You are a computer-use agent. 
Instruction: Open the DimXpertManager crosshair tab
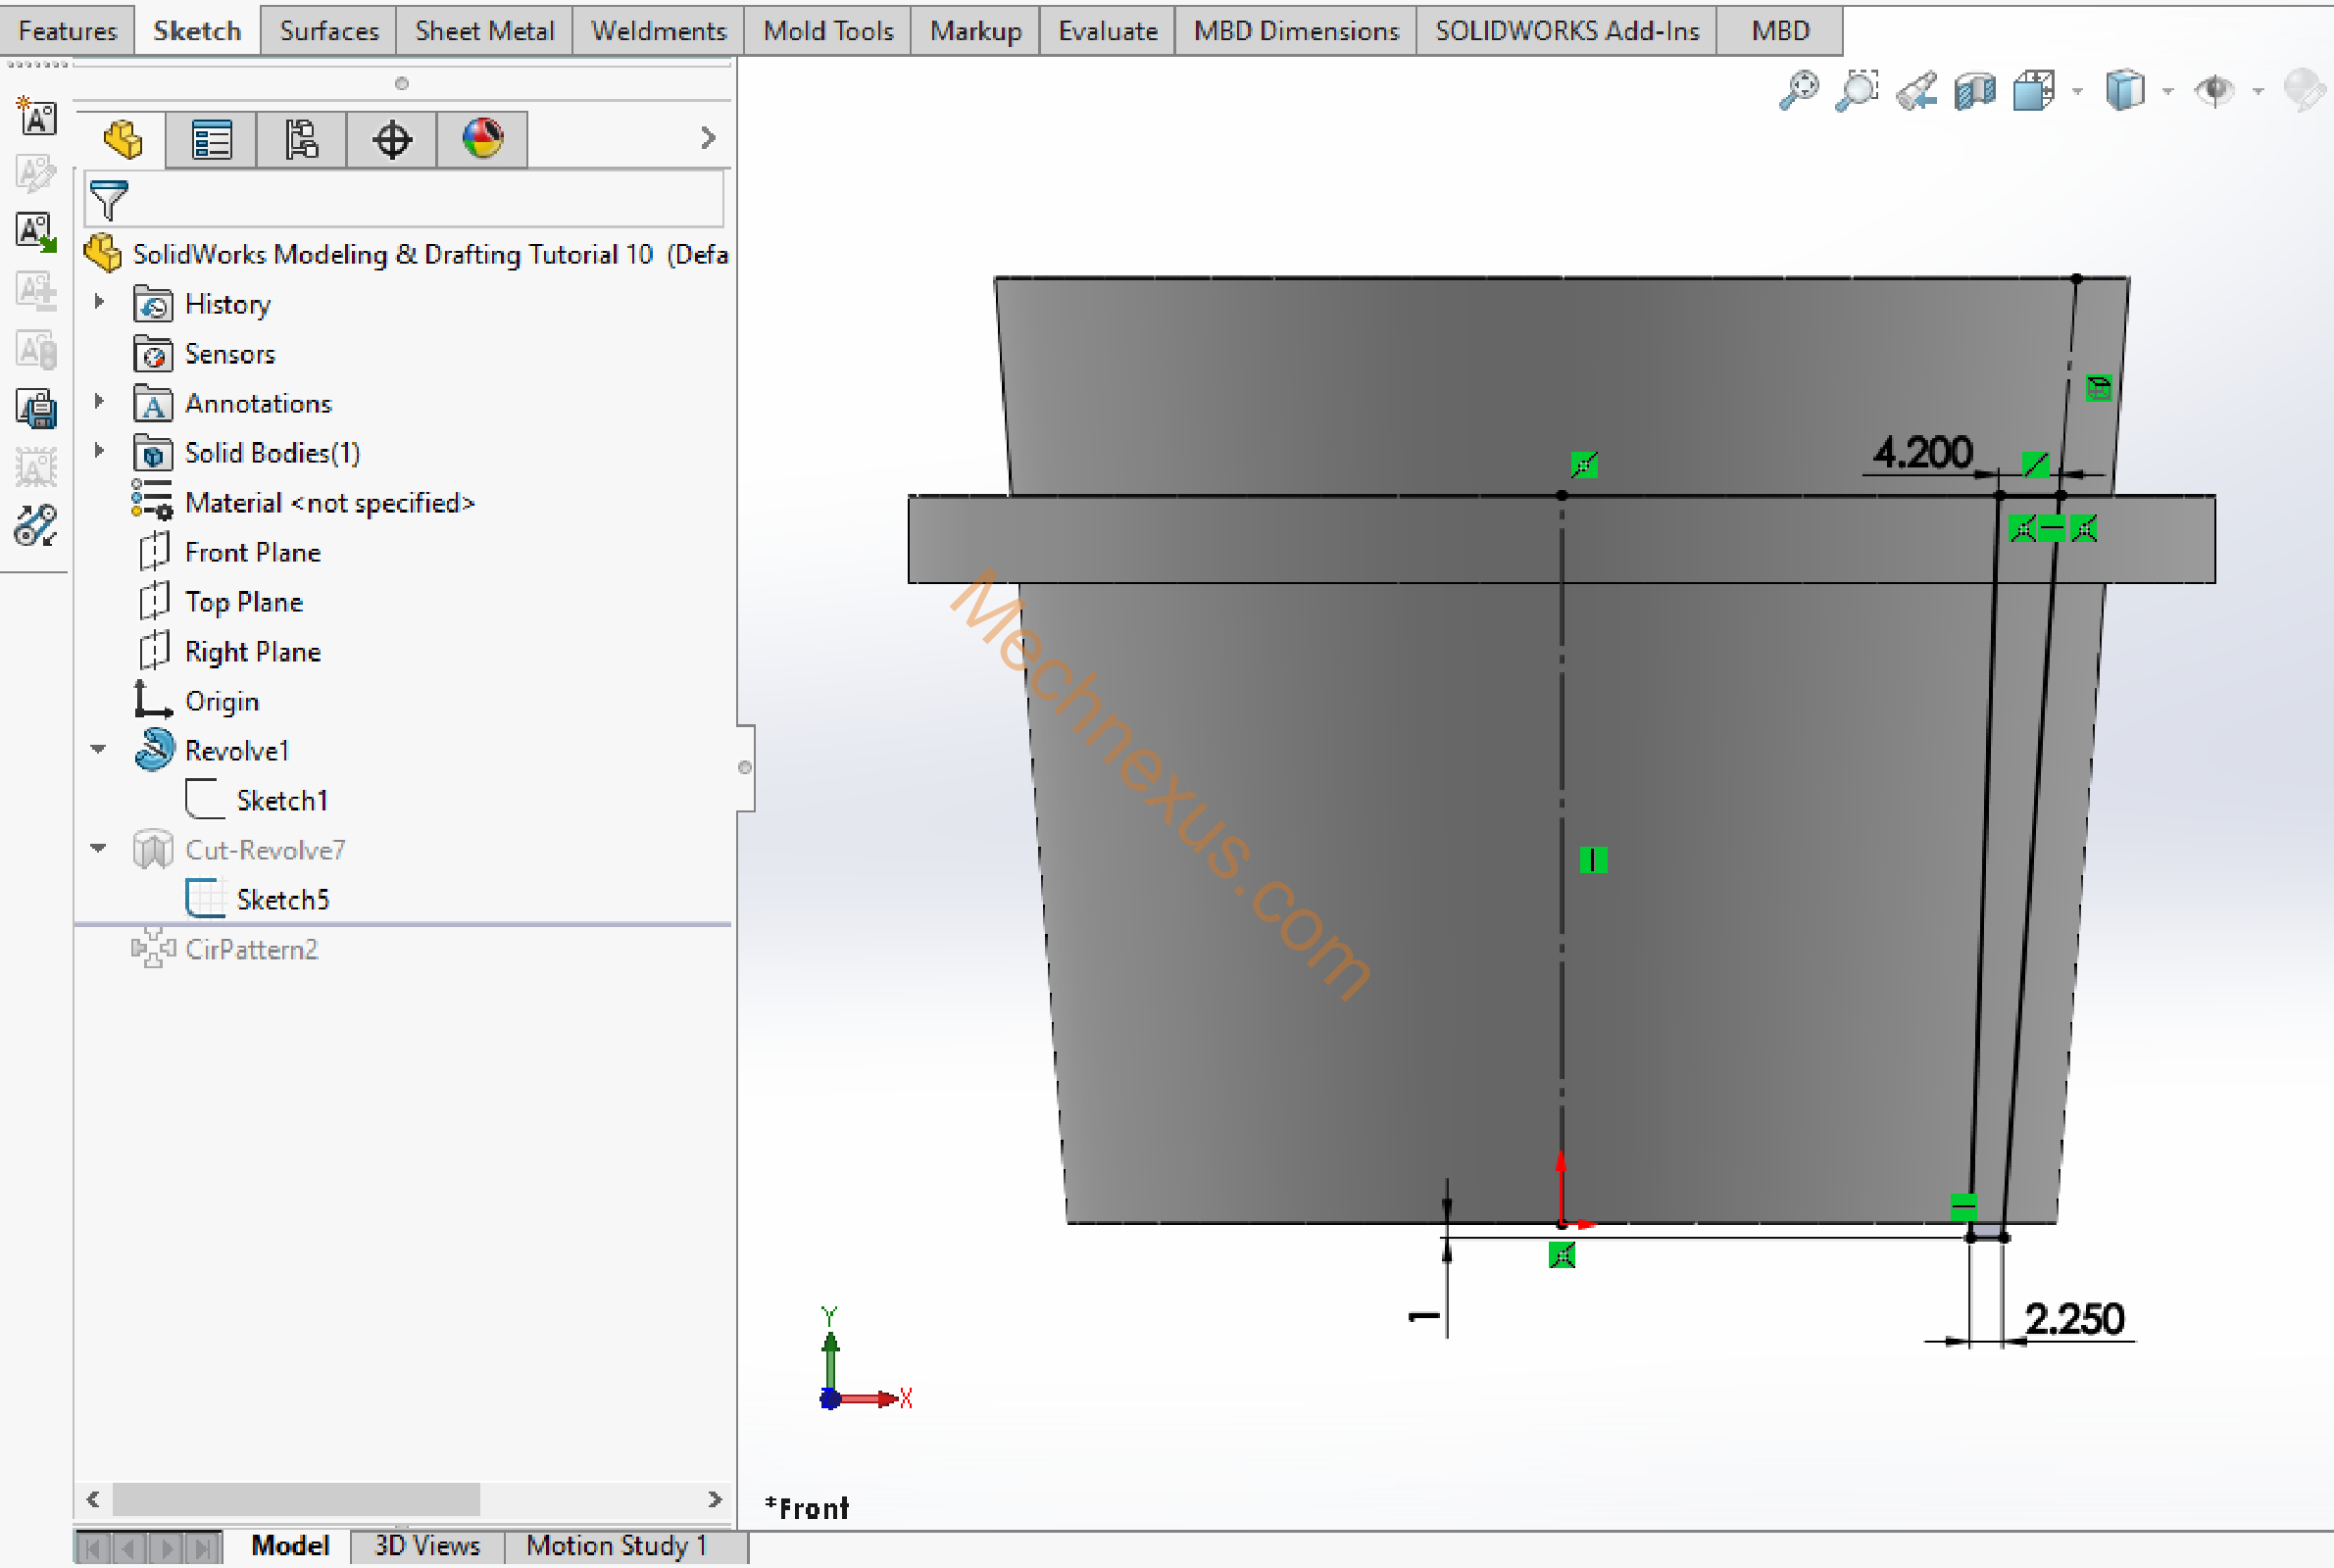pyautogui.click(x=391, y=139)
